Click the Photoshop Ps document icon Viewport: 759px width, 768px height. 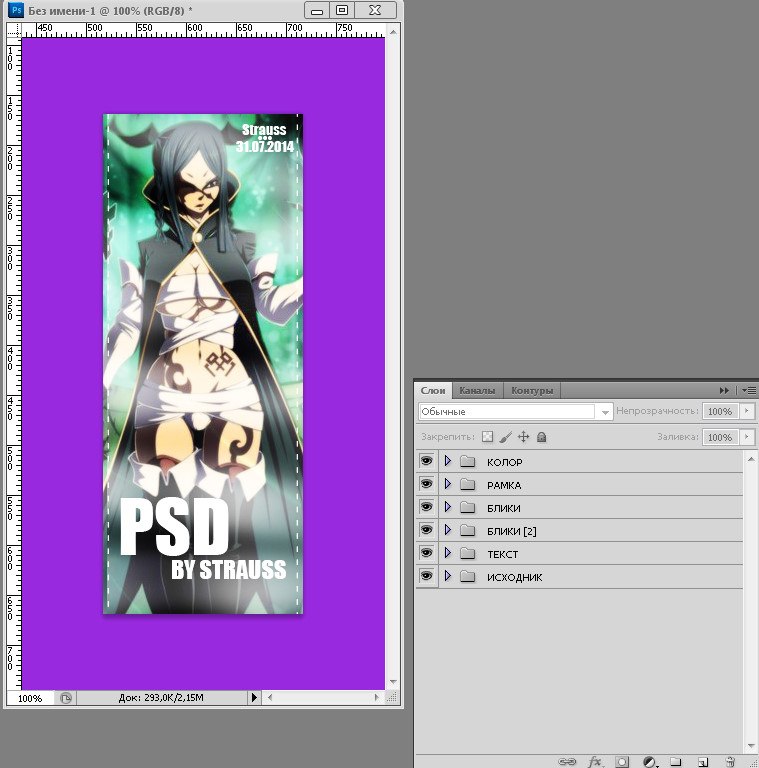16,10
